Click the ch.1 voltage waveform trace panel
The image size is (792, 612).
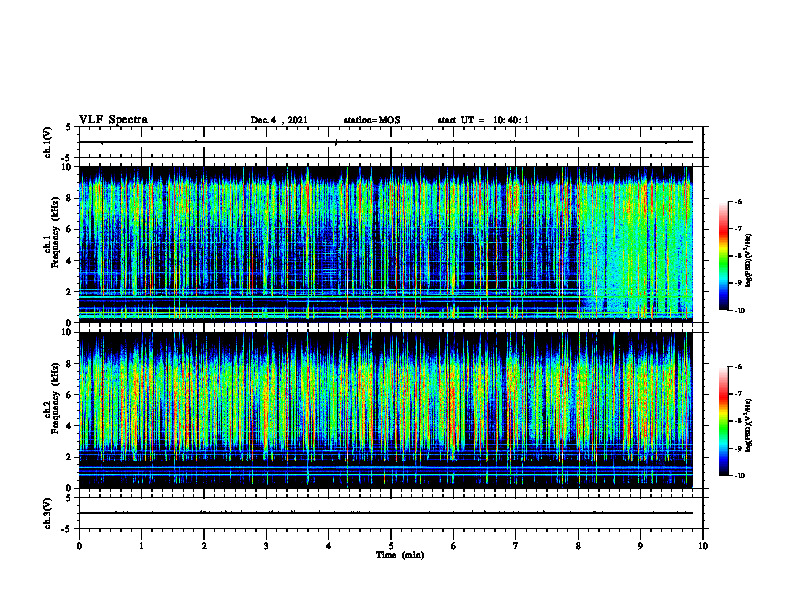[x=391, y=142]
